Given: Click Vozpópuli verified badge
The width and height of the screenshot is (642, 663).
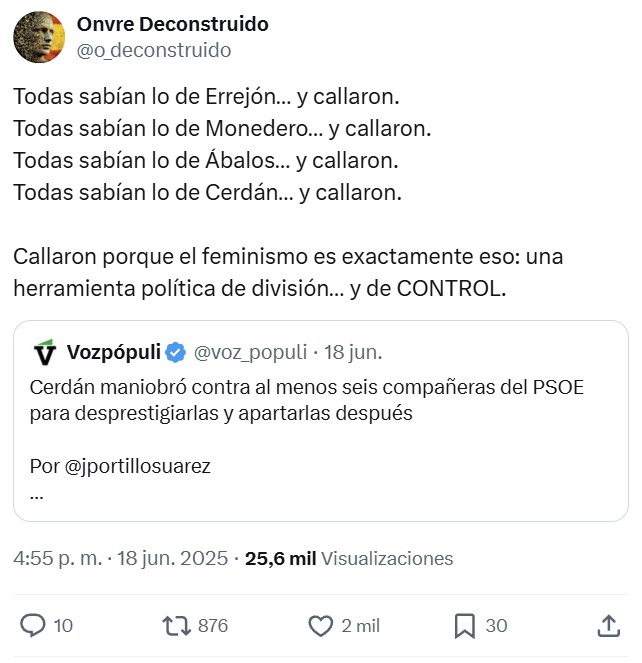Looking at the screenshot, I should 175,352.
